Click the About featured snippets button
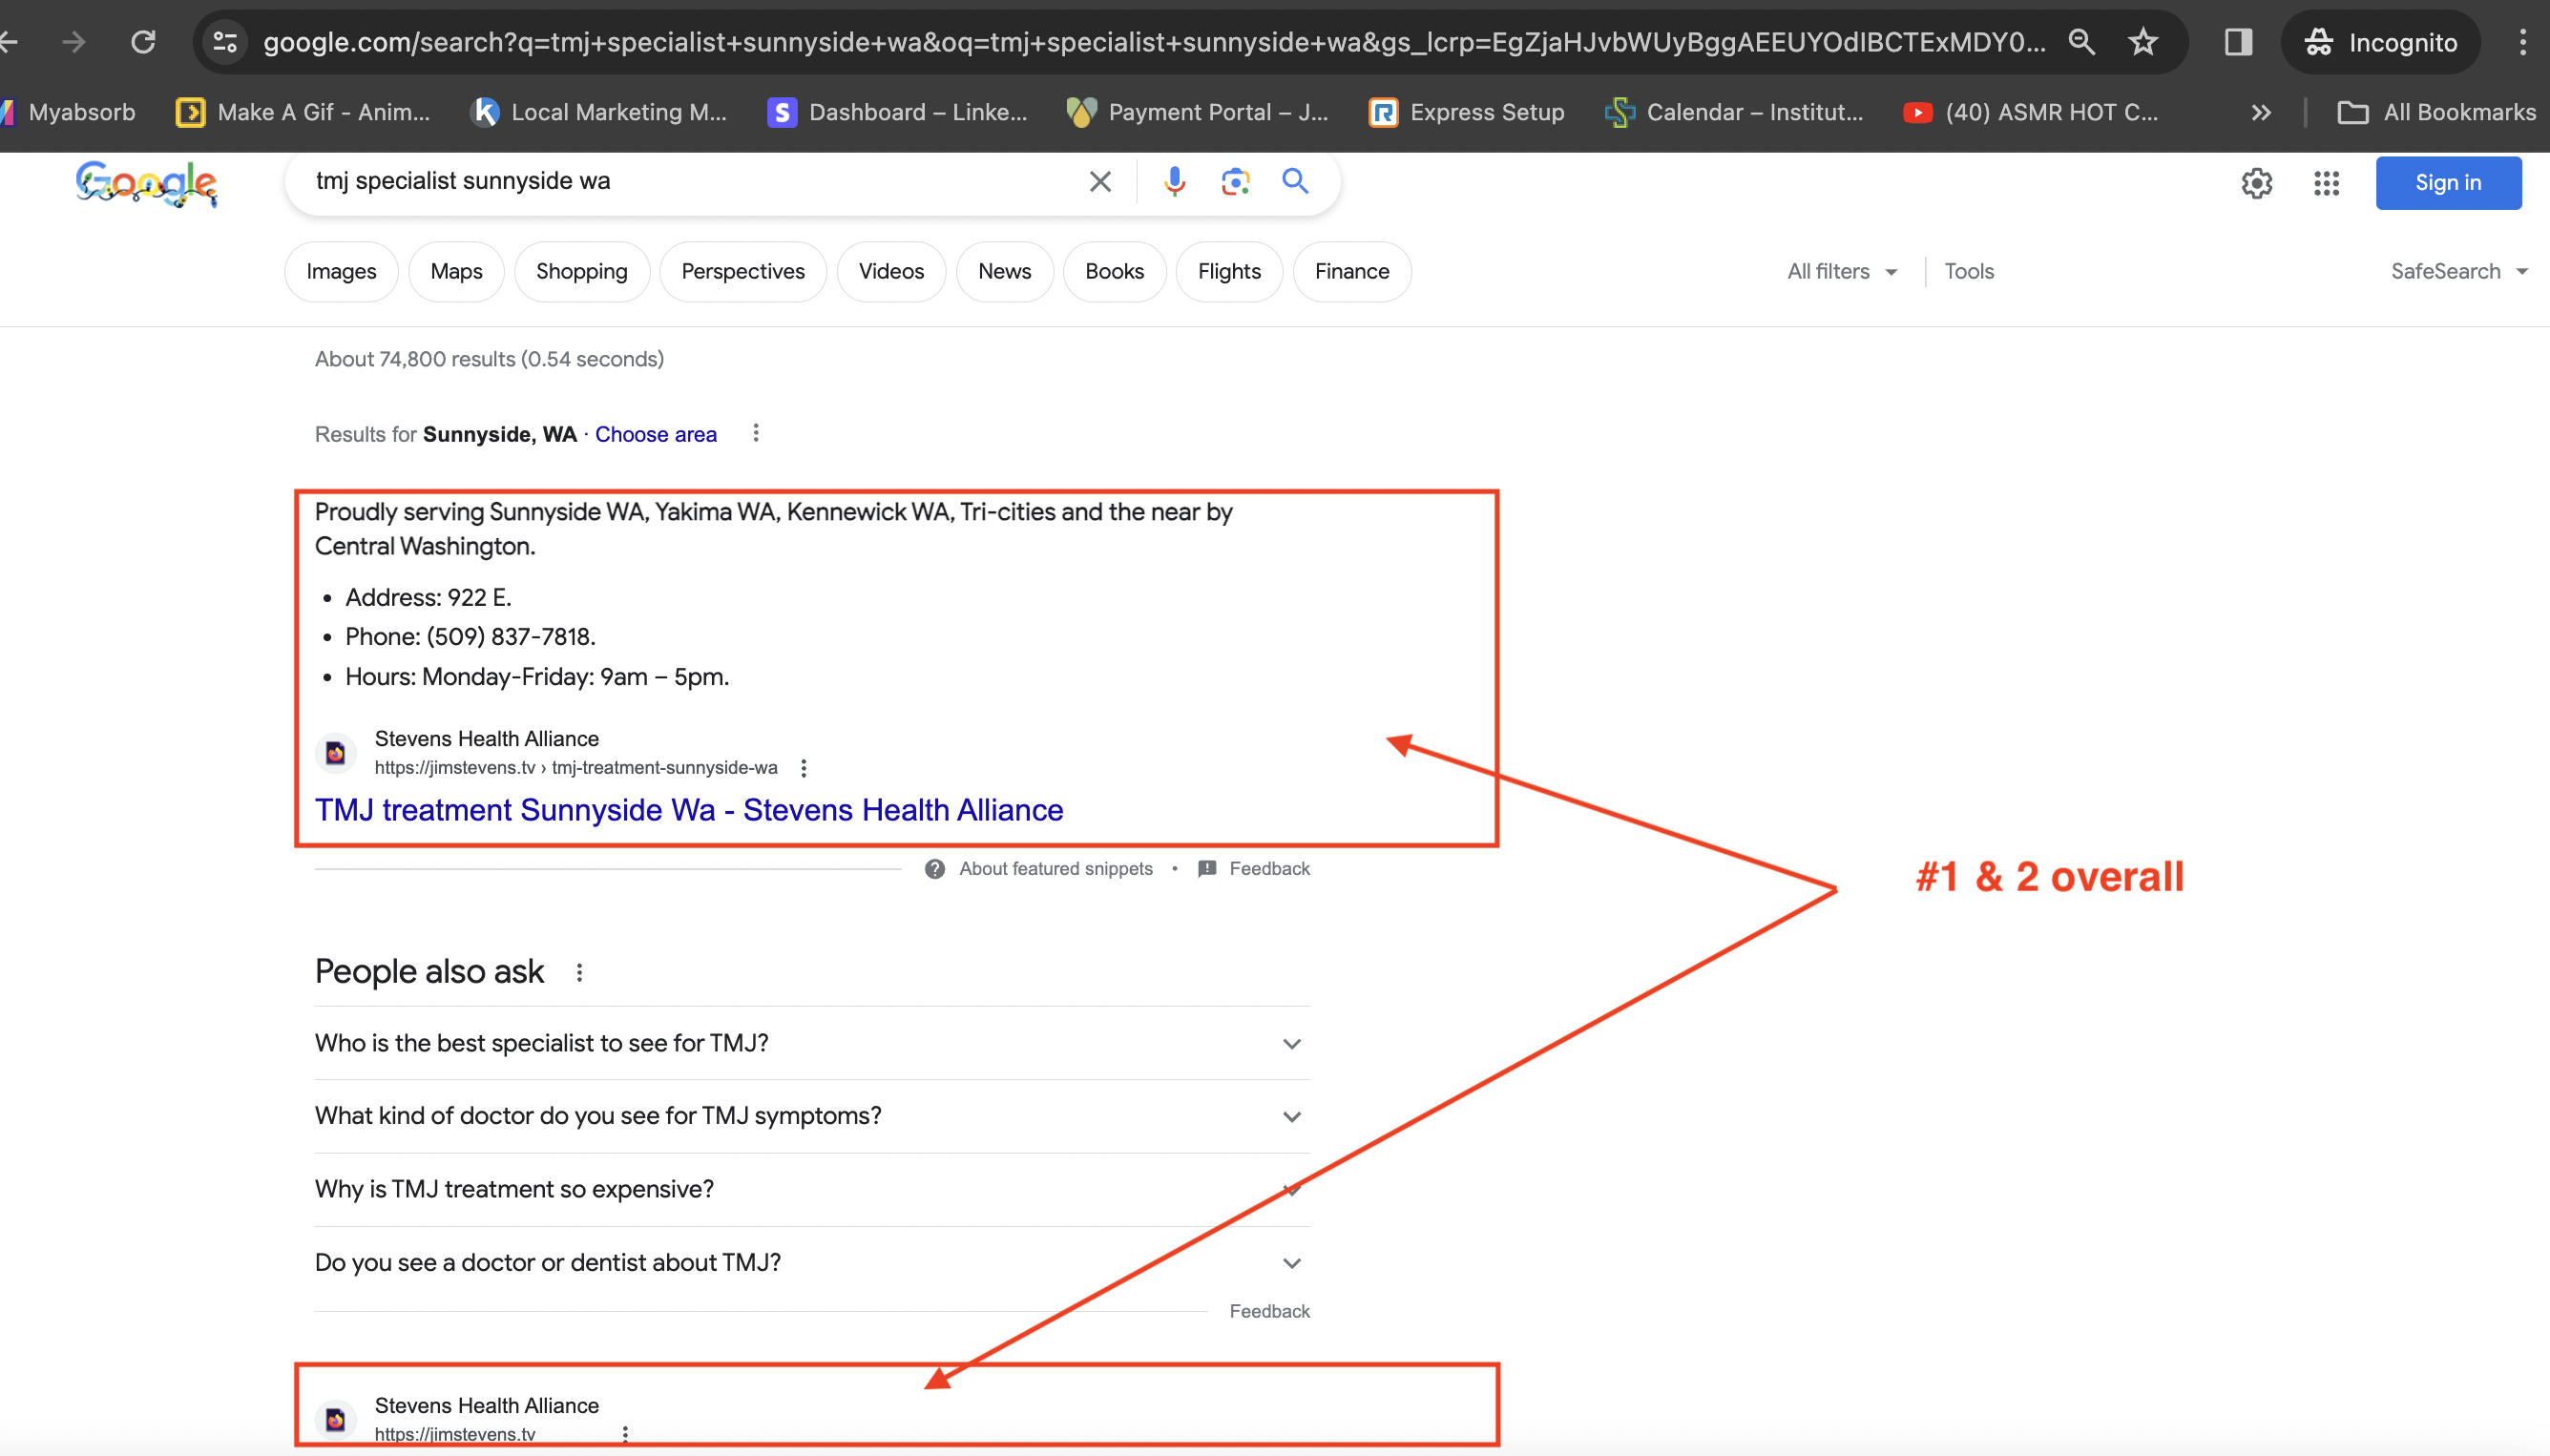2550x1456 pixels. coord(1042,868)
